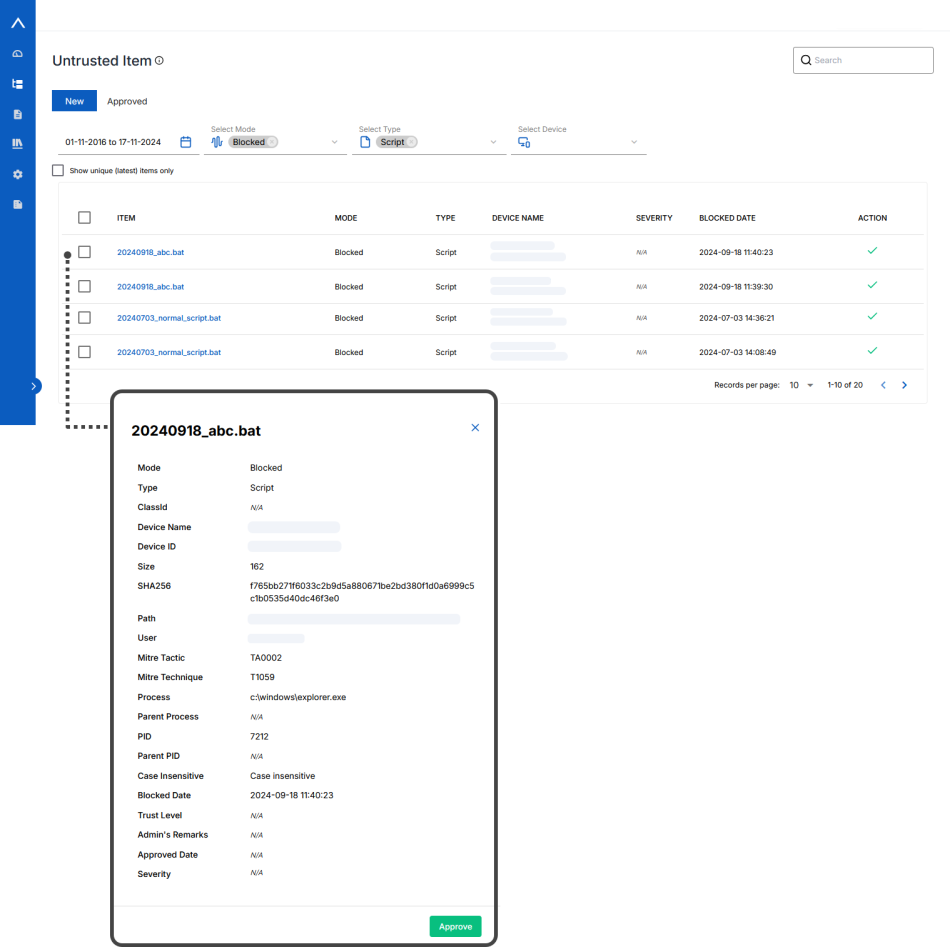
Task: Click the info icon beside Untrusted Item
Action: pos(160,61)
